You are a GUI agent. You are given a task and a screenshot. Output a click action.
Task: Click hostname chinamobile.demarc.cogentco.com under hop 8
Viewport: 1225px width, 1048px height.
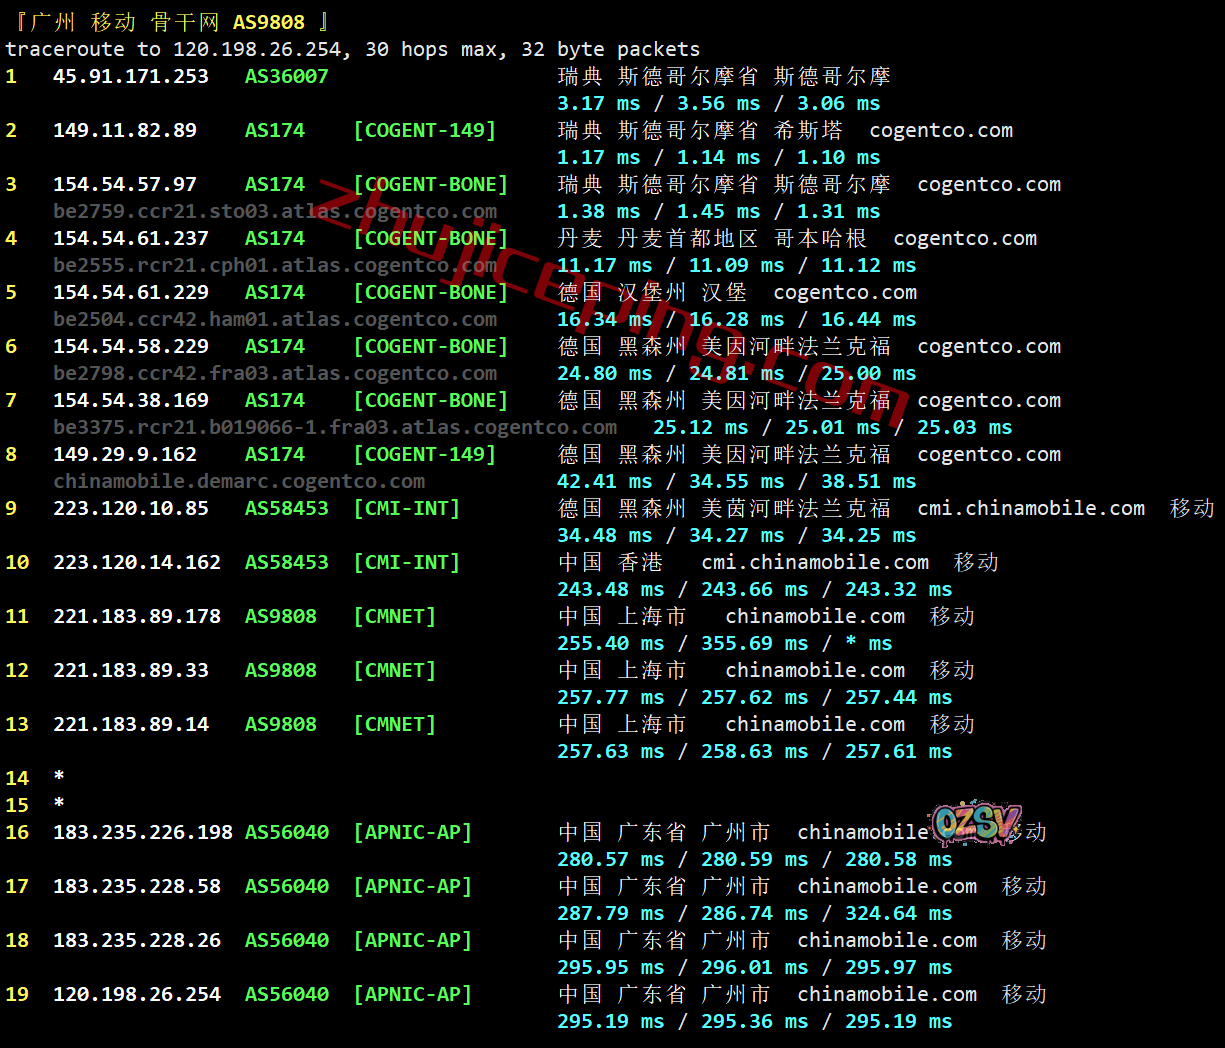239,481
